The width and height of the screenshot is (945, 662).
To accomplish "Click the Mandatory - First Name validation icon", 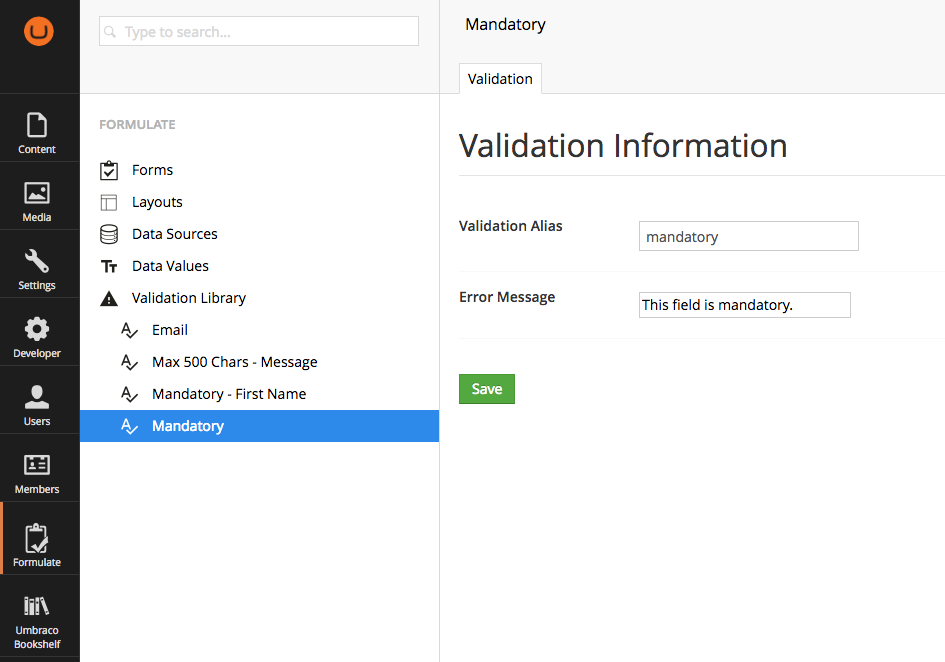I will click(129, 394).
